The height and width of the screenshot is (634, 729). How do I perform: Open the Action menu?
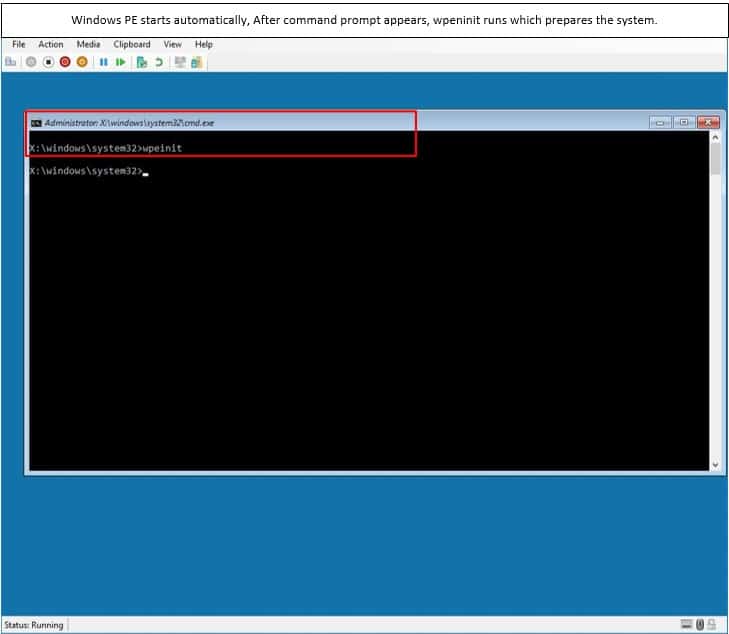coord(51,44)
